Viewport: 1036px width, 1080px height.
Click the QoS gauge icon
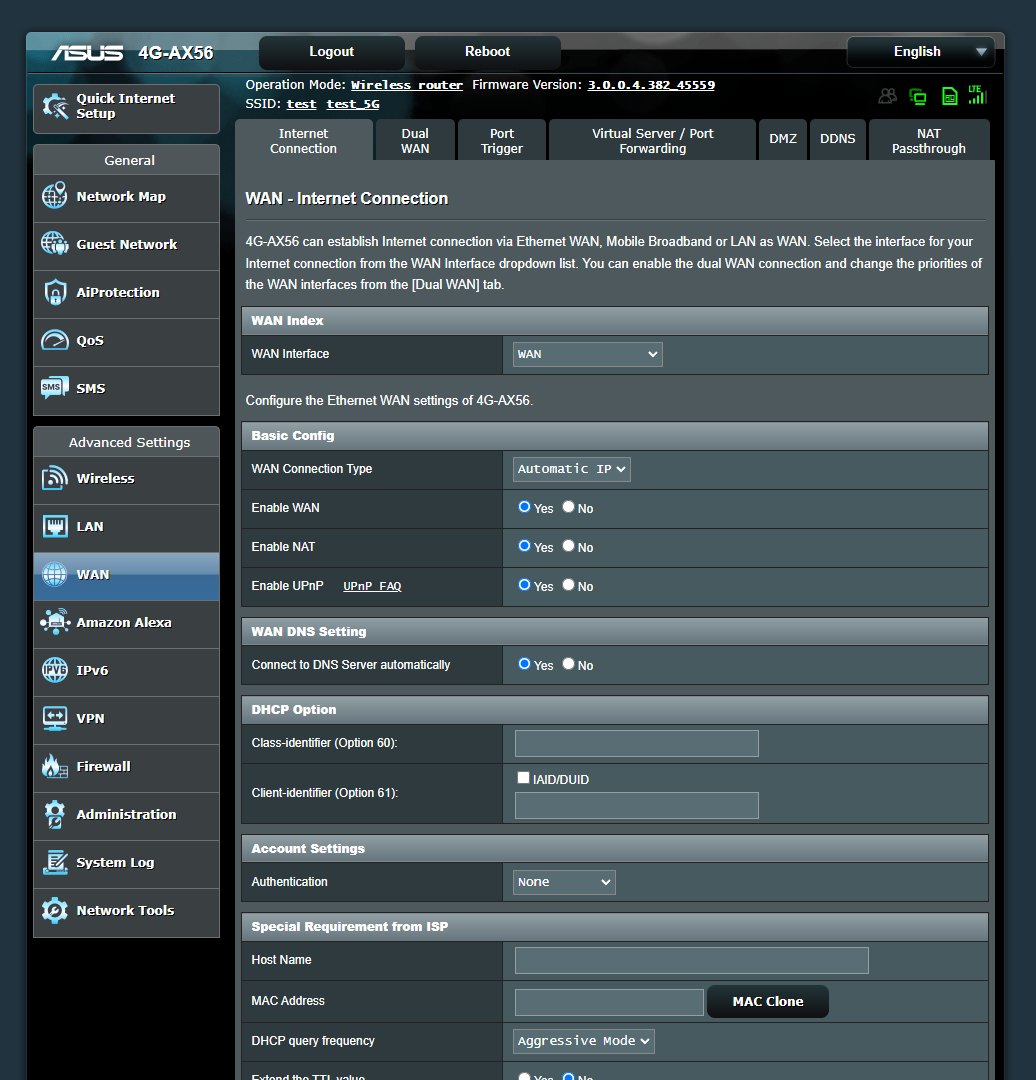pyautogui.click(x=55, y=340)
